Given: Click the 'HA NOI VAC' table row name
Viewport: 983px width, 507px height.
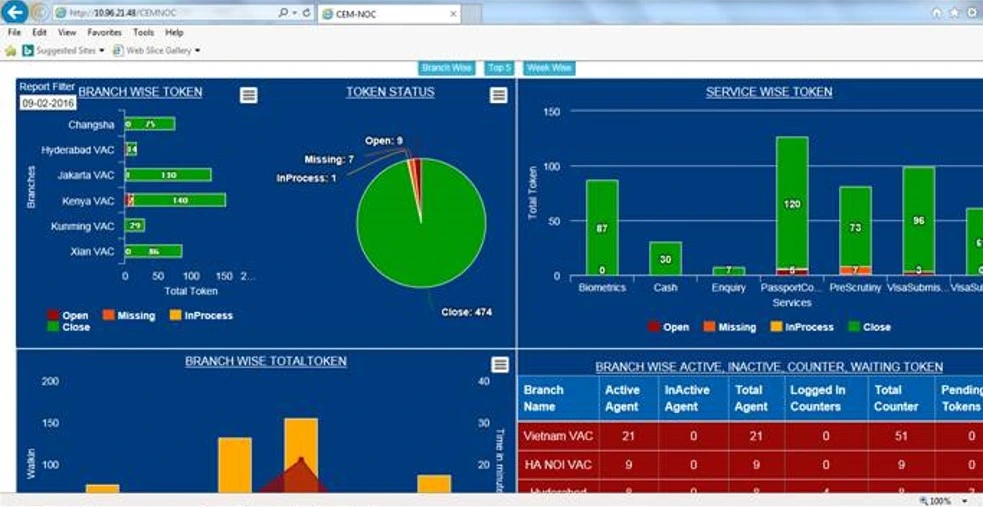Looking at the screenshot, I should coord(558,464).
